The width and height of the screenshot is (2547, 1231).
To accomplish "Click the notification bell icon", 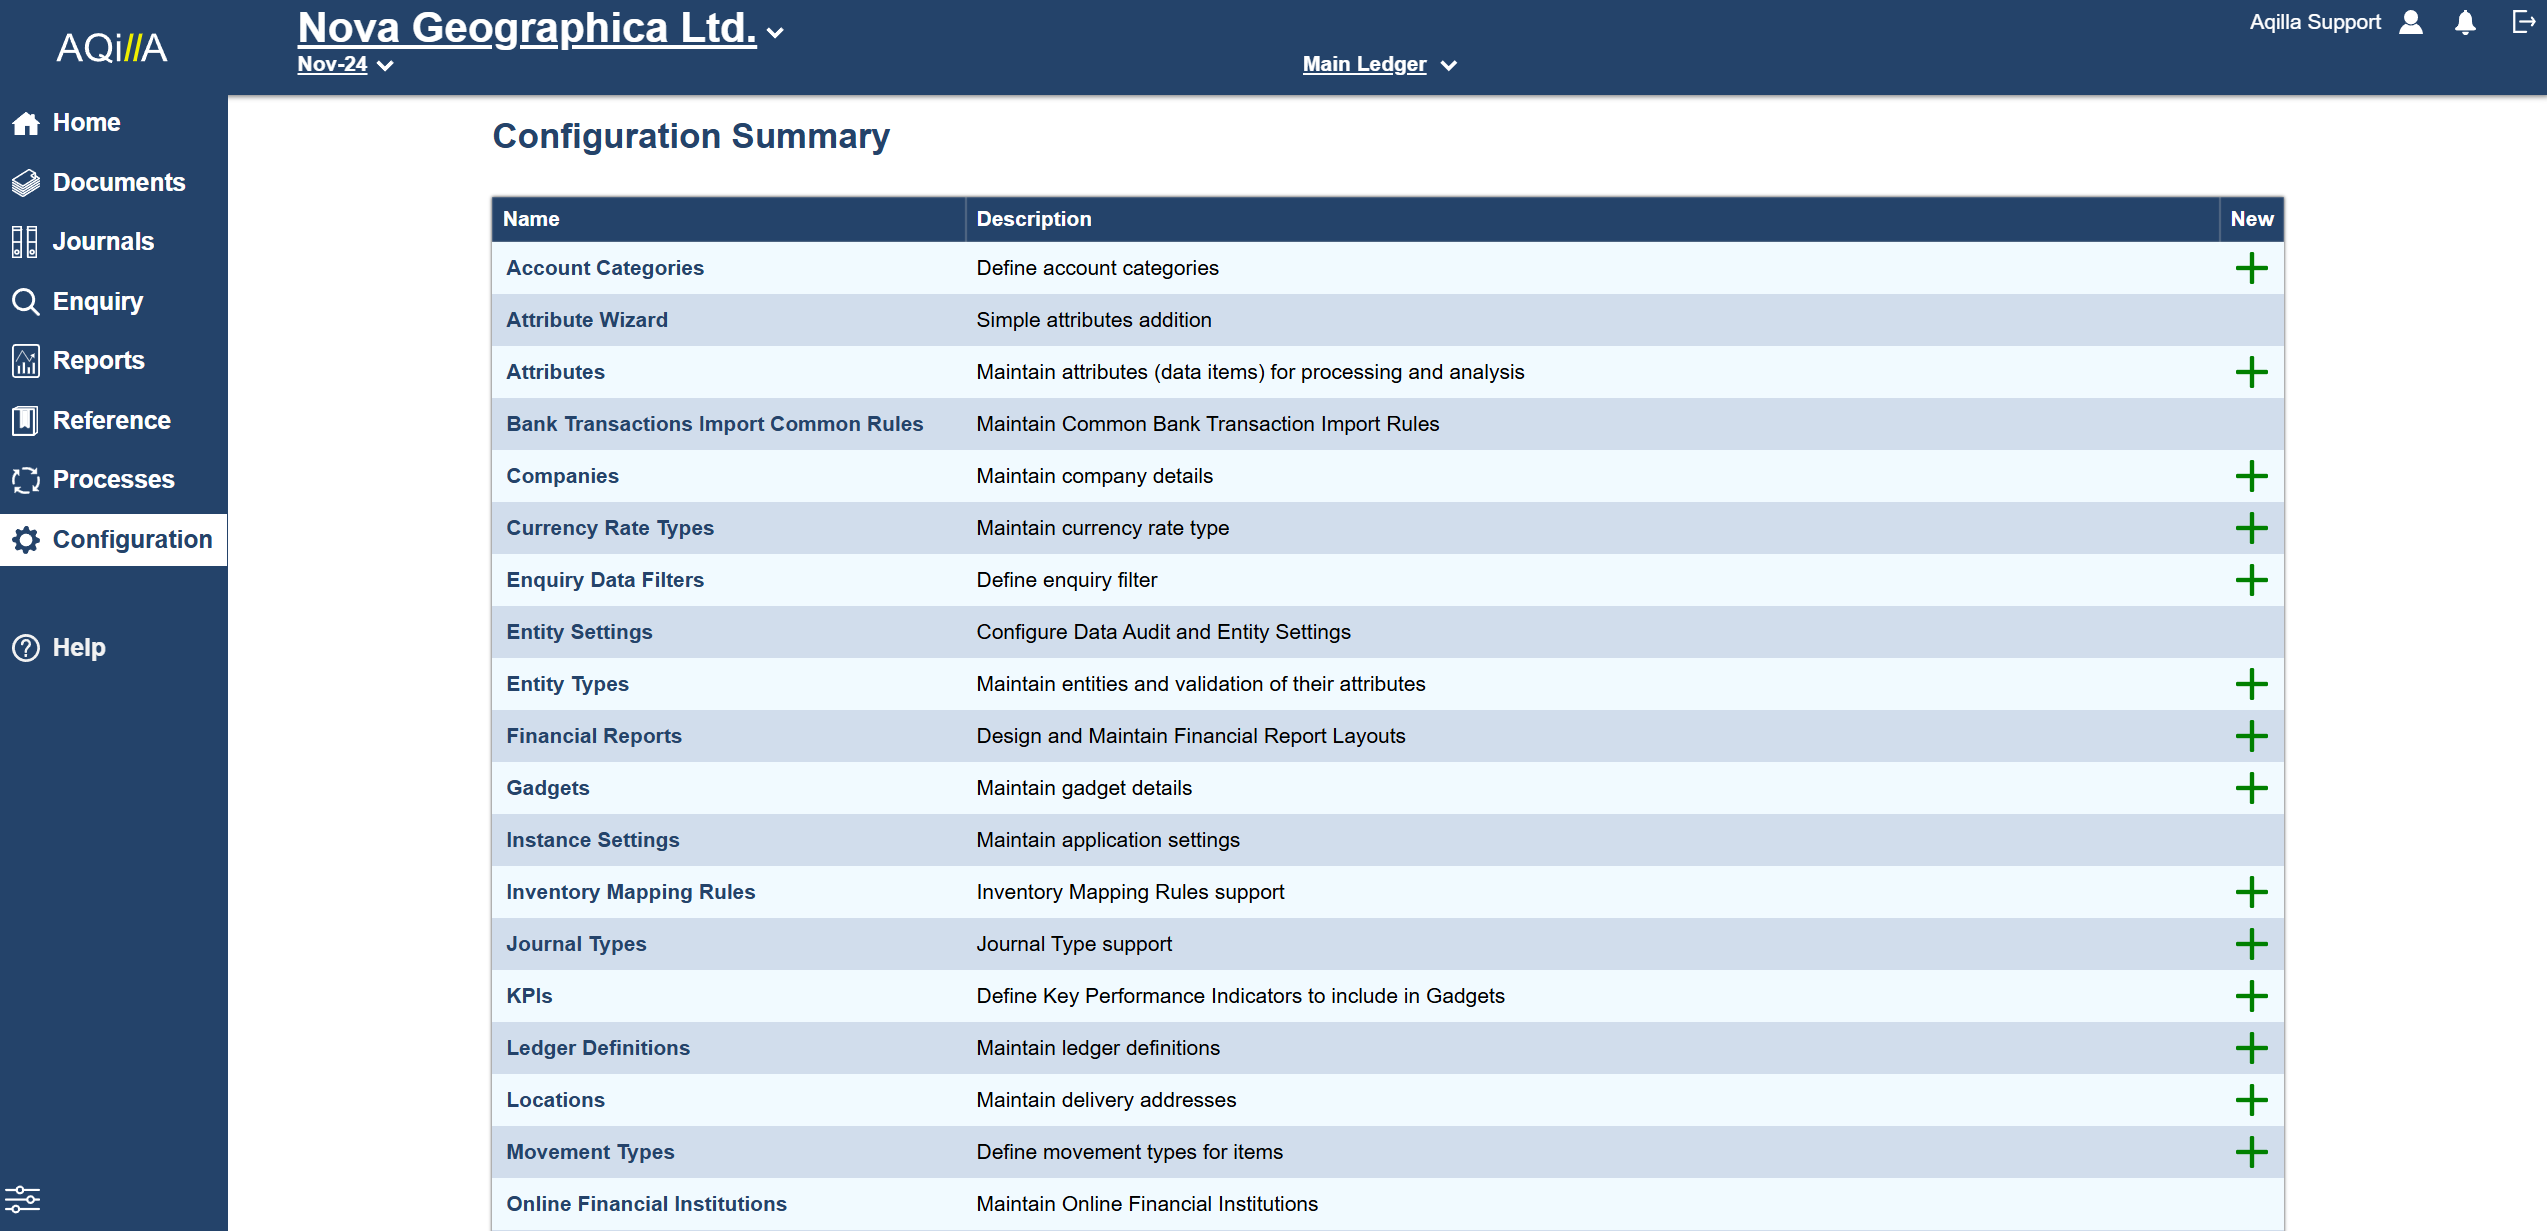I will 2465,23.
